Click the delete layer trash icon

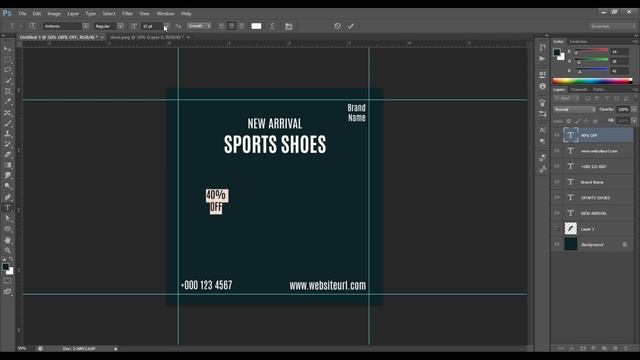626,348
